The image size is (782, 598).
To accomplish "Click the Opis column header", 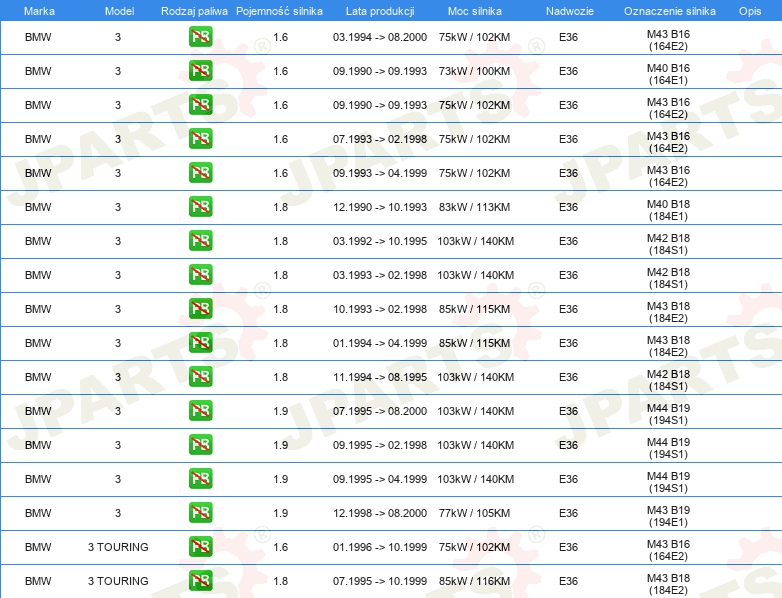I will (x=750, y=11).
